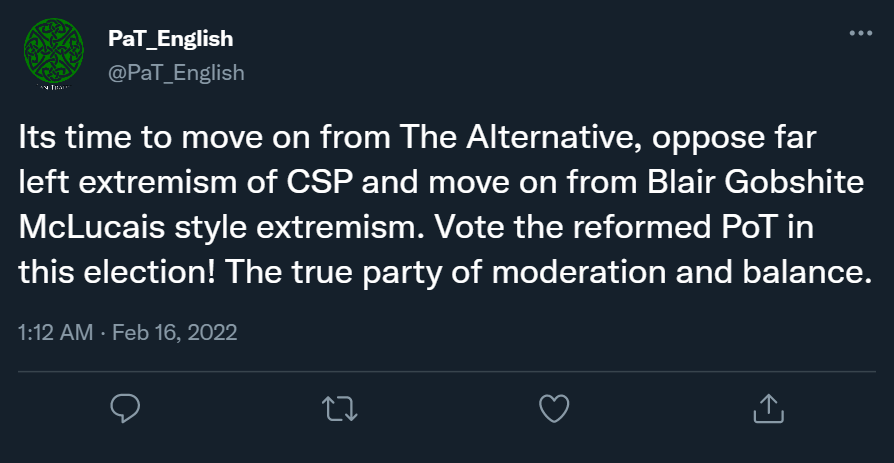Viewport: 894px width, 463px height.
Task: Click the green Celtic knot profile avatar
Action: point(47,57)
